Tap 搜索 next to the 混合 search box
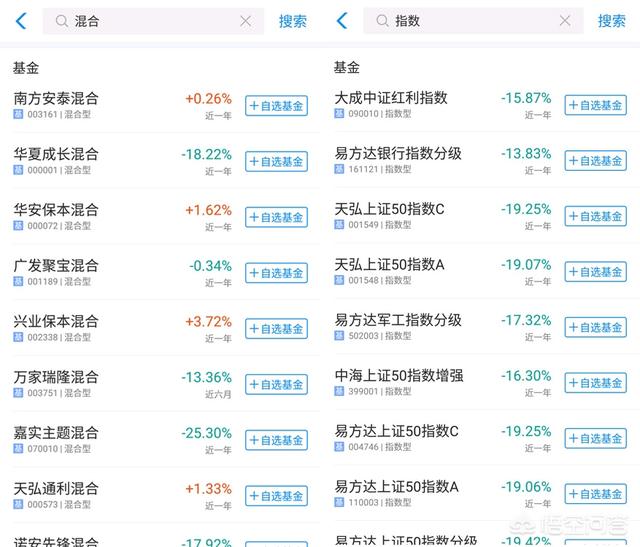The width and height of the screenshot is (640, 547). pyautogui.click(x=293, y=21)
